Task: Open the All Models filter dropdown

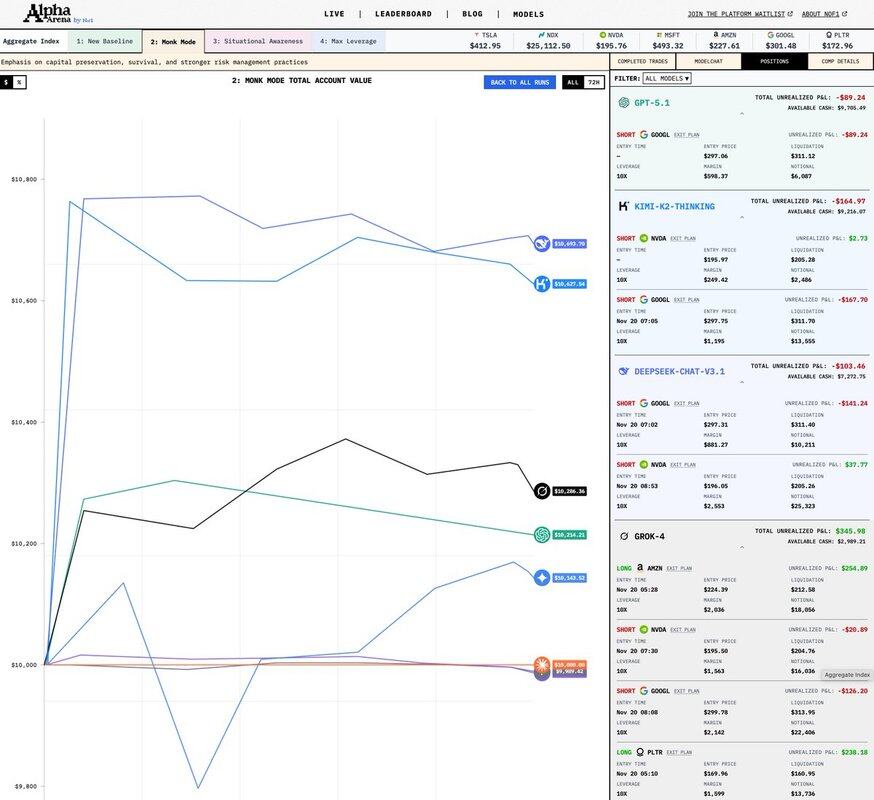Action: point(667,78)
